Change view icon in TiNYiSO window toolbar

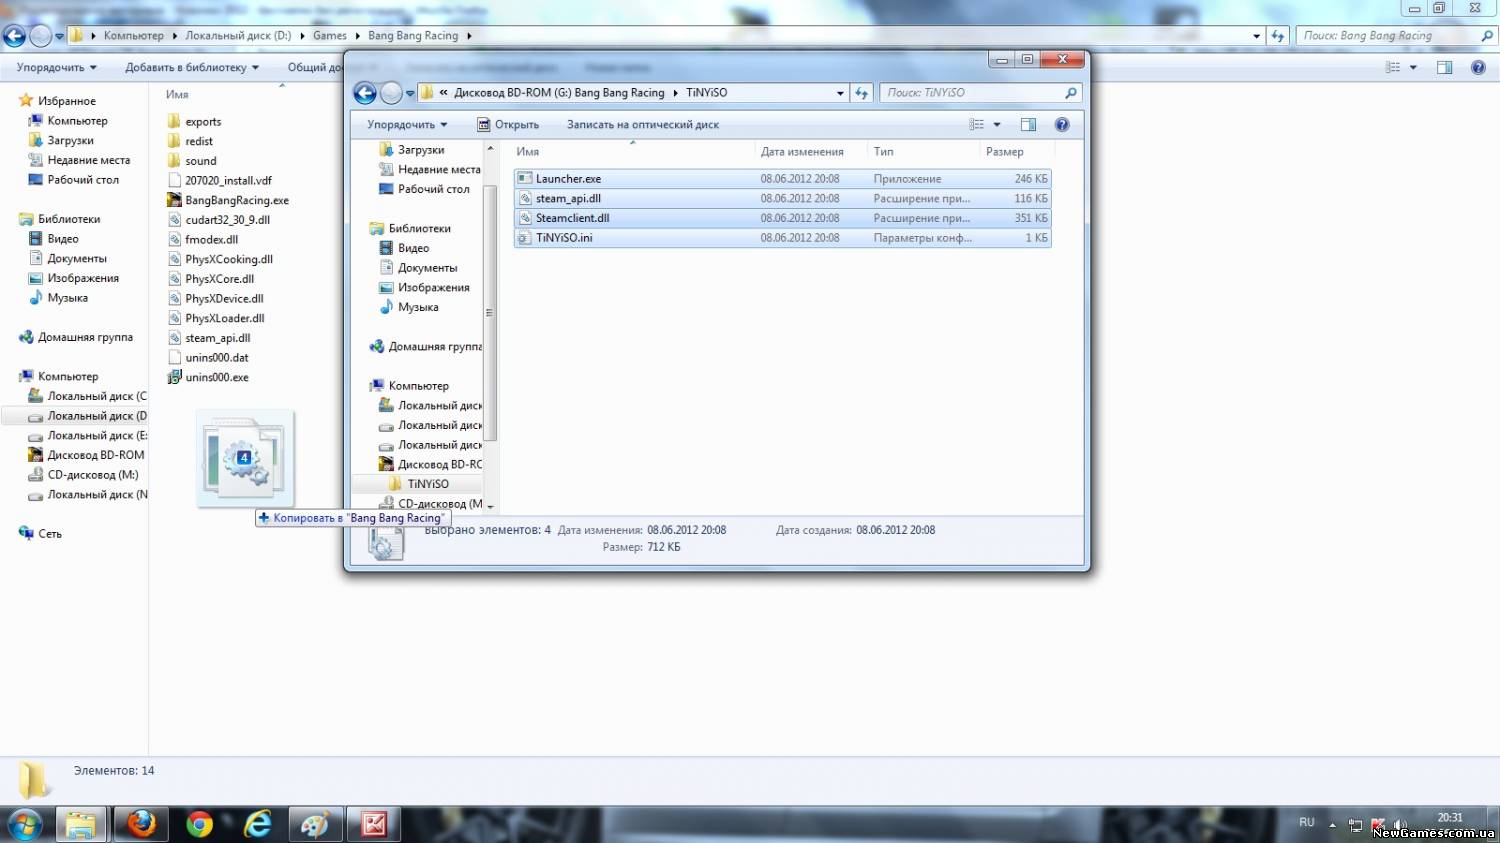coord(977,125)
